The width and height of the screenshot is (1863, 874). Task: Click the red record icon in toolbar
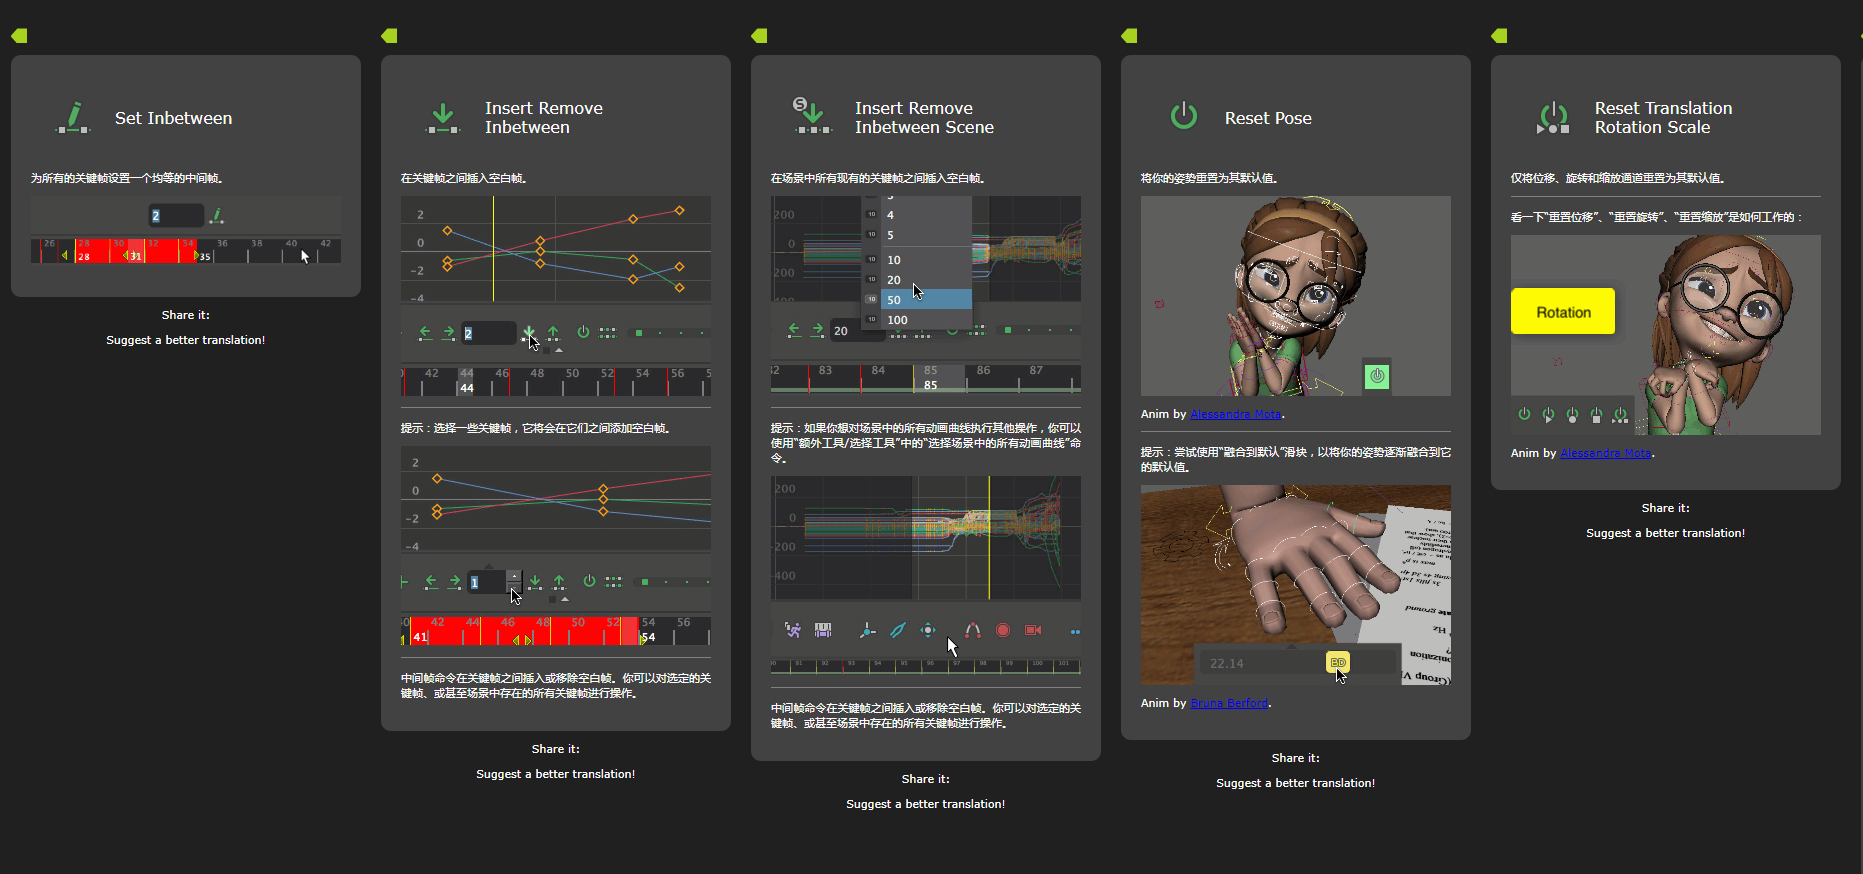[1002, 630]
